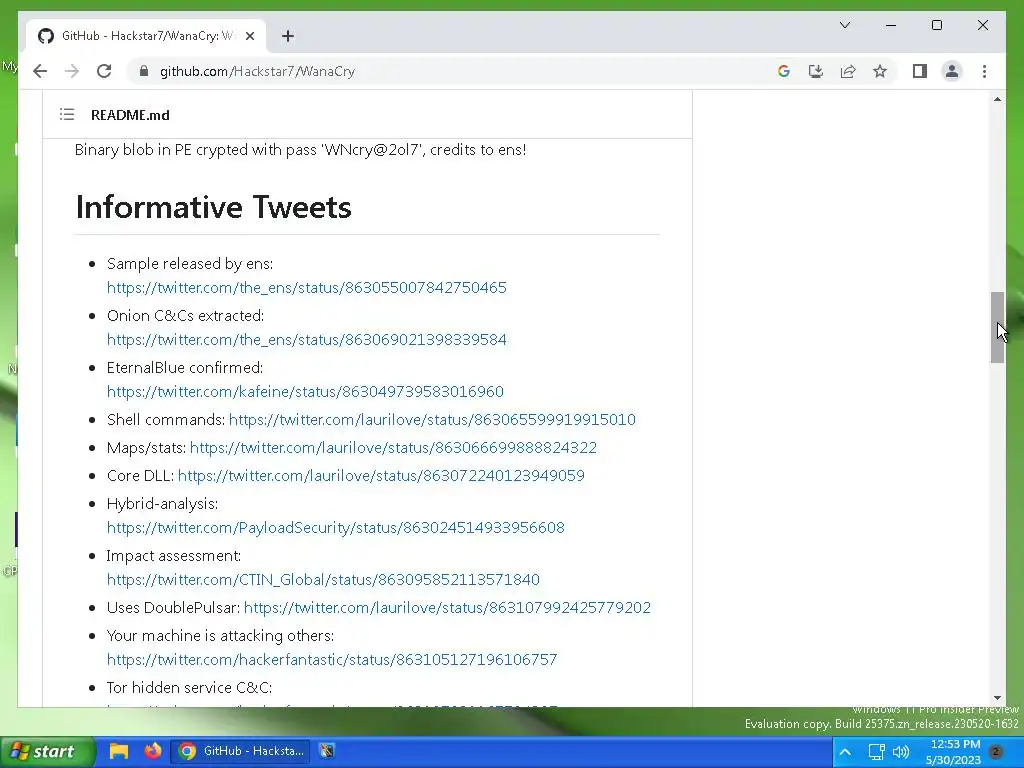1024x768 pixels.
Task: Launch Firefox from the taskbar
Action: click(152, 751)
